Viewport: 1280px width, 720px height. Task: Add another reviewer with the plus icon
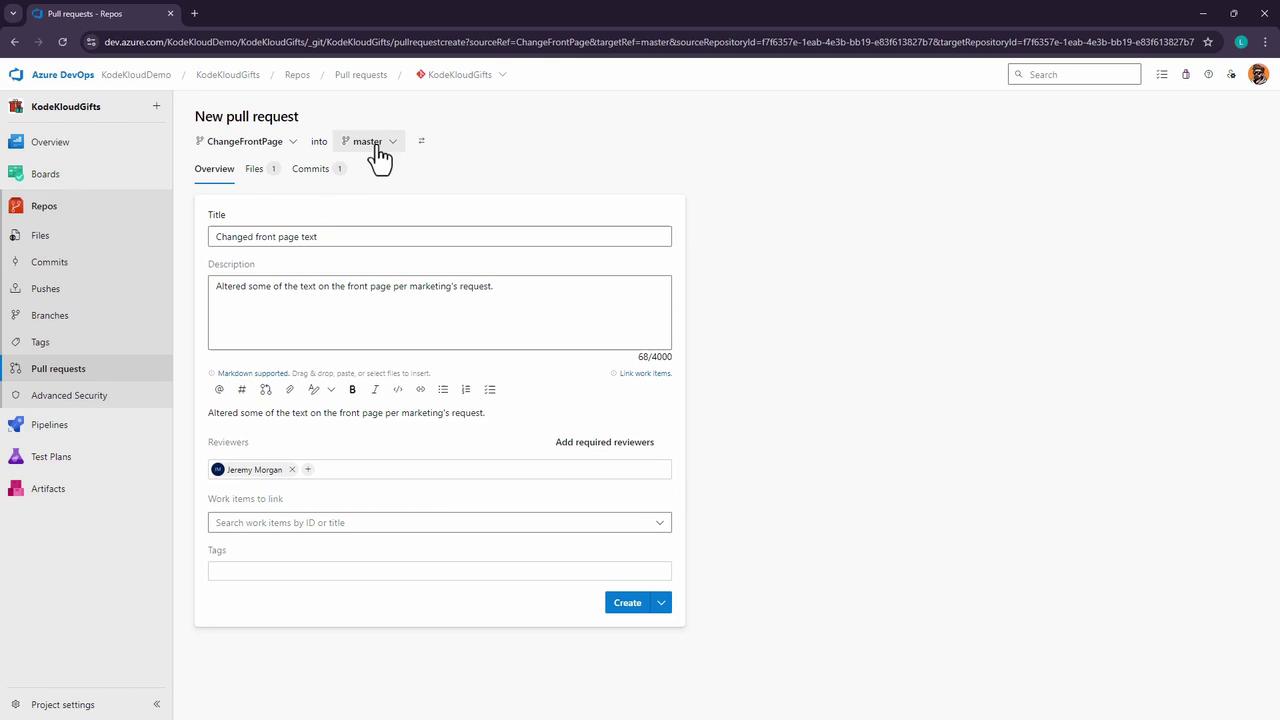pyautogui.click(x=308, y=469)
